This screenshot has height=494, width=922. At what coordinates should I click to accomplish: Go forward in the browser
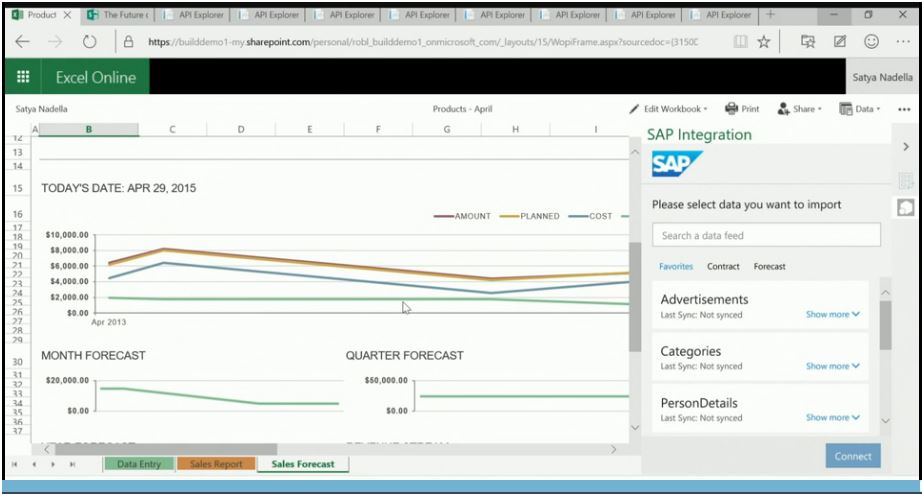click(55, 42)
